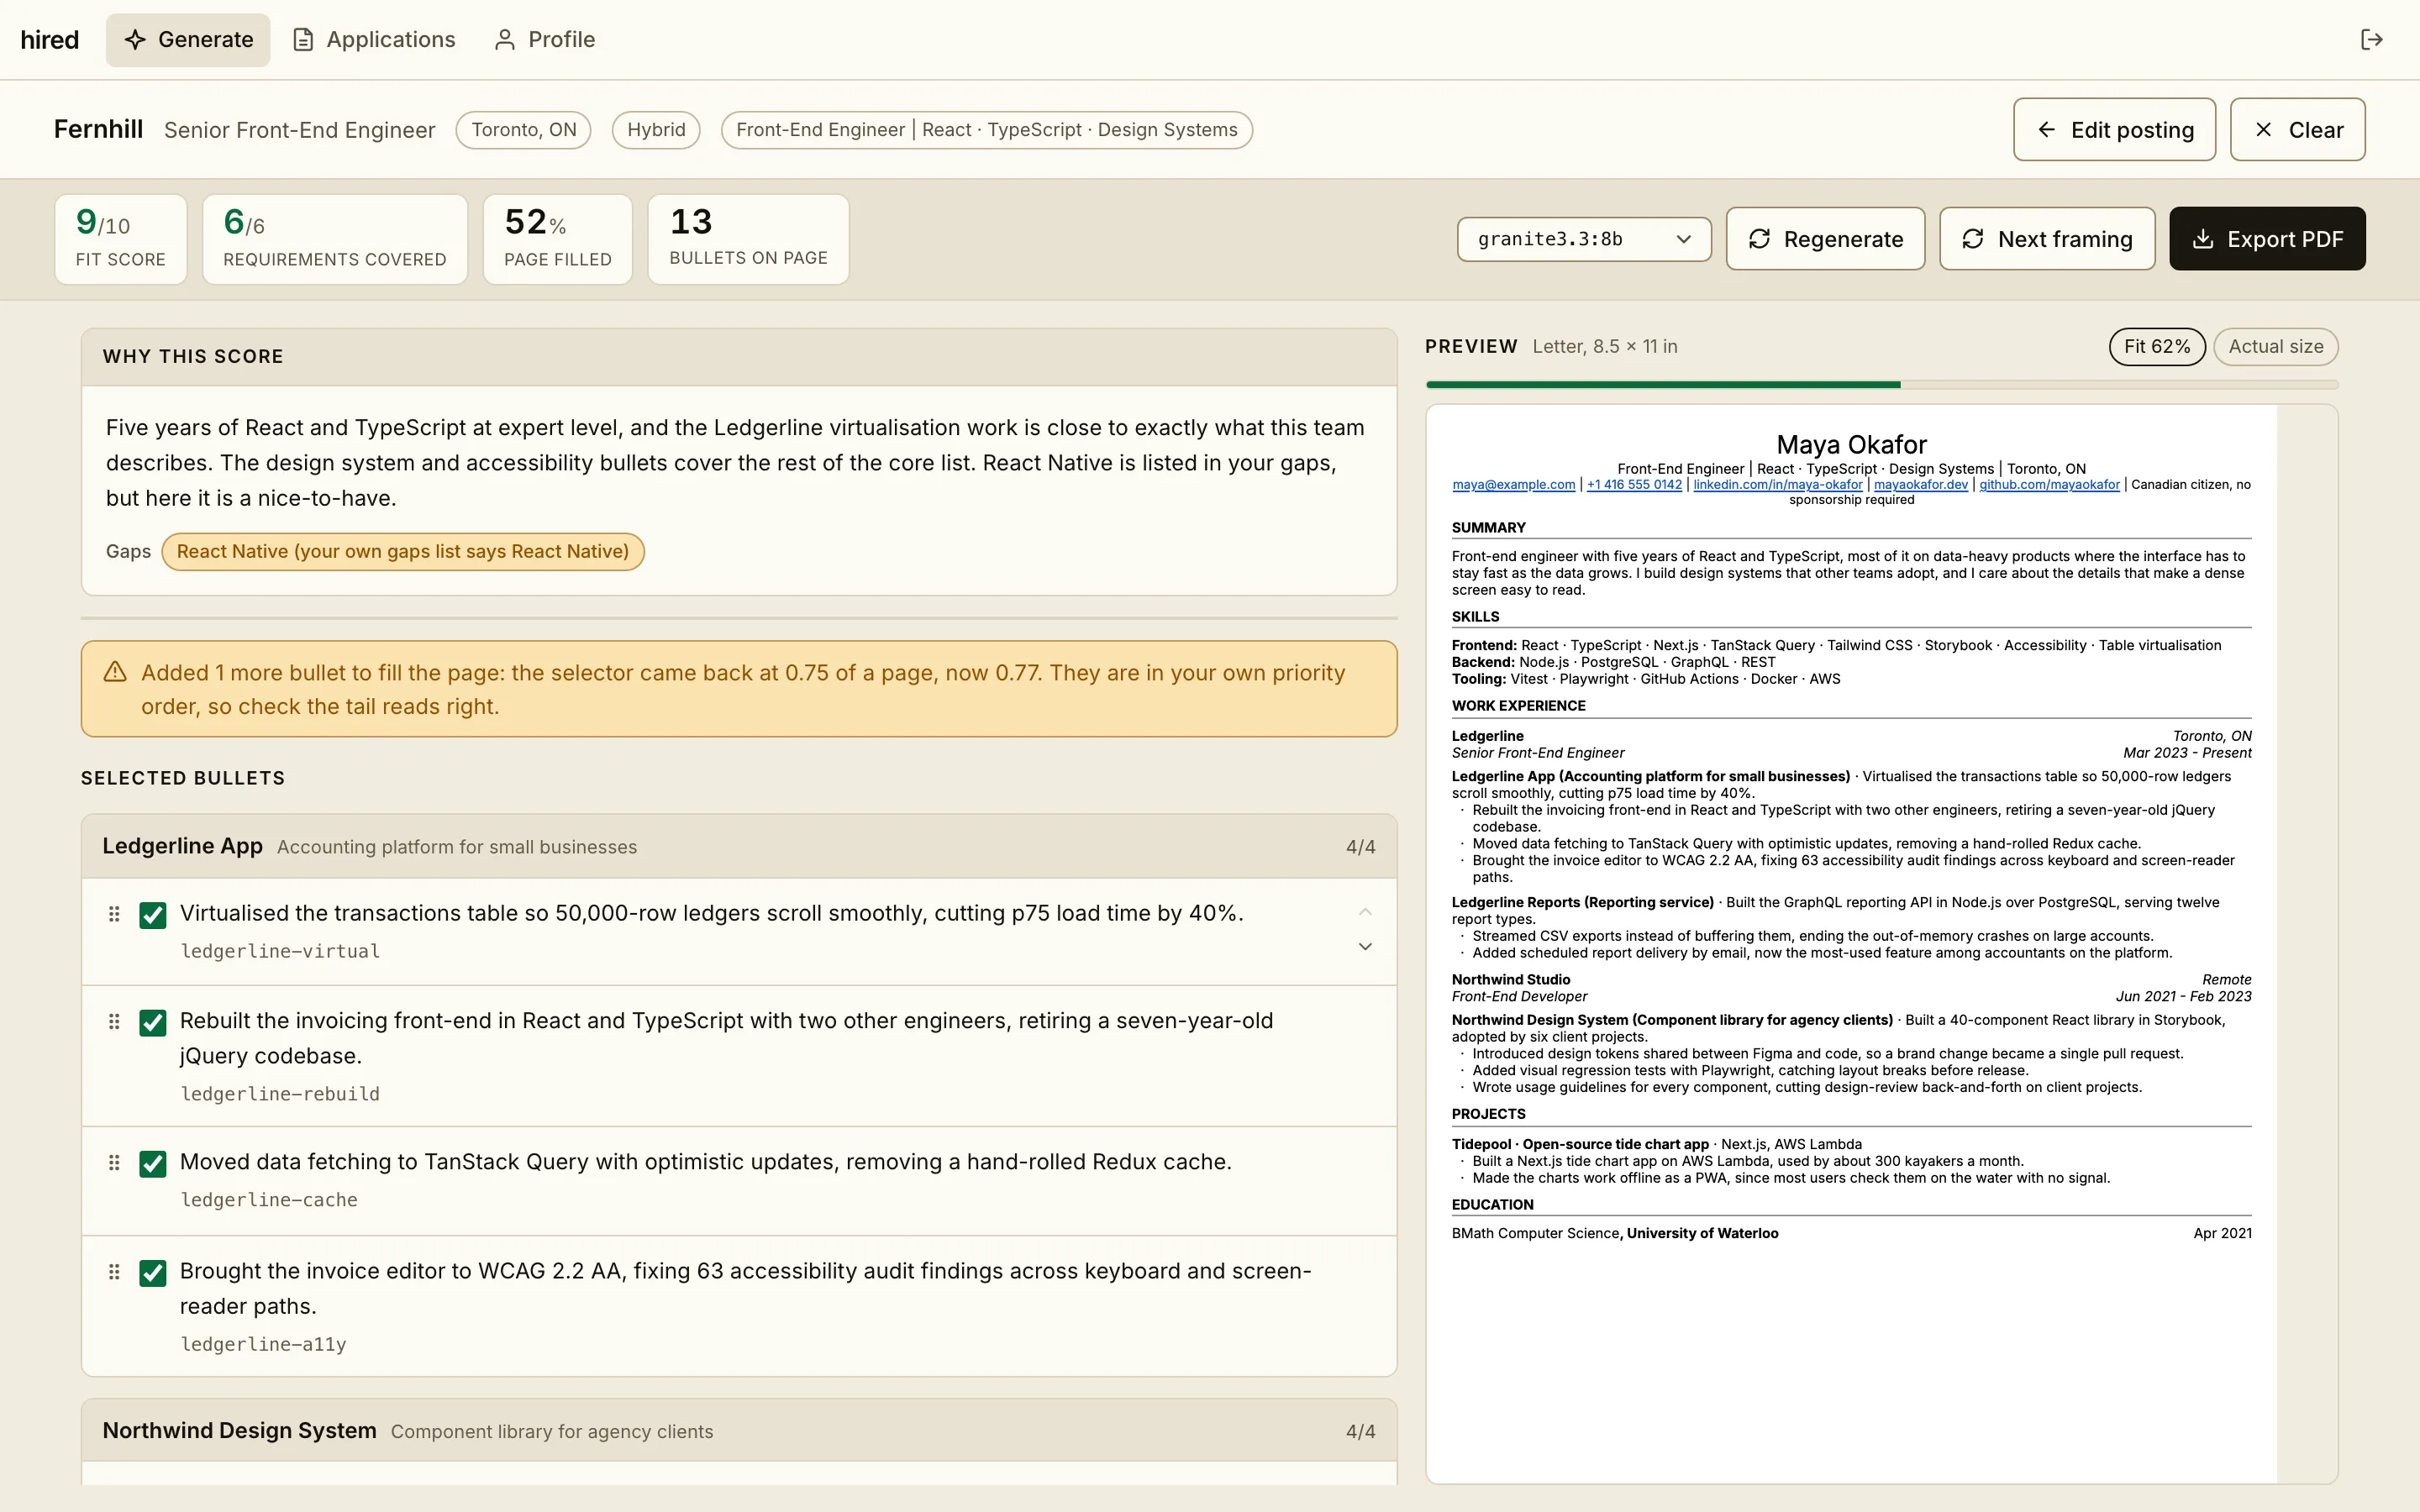Uncheck the Rebuilt invoicing front-end bullet
Screen dimensions: 2420x1512
pyautogui.click(x=153, y=1023)
